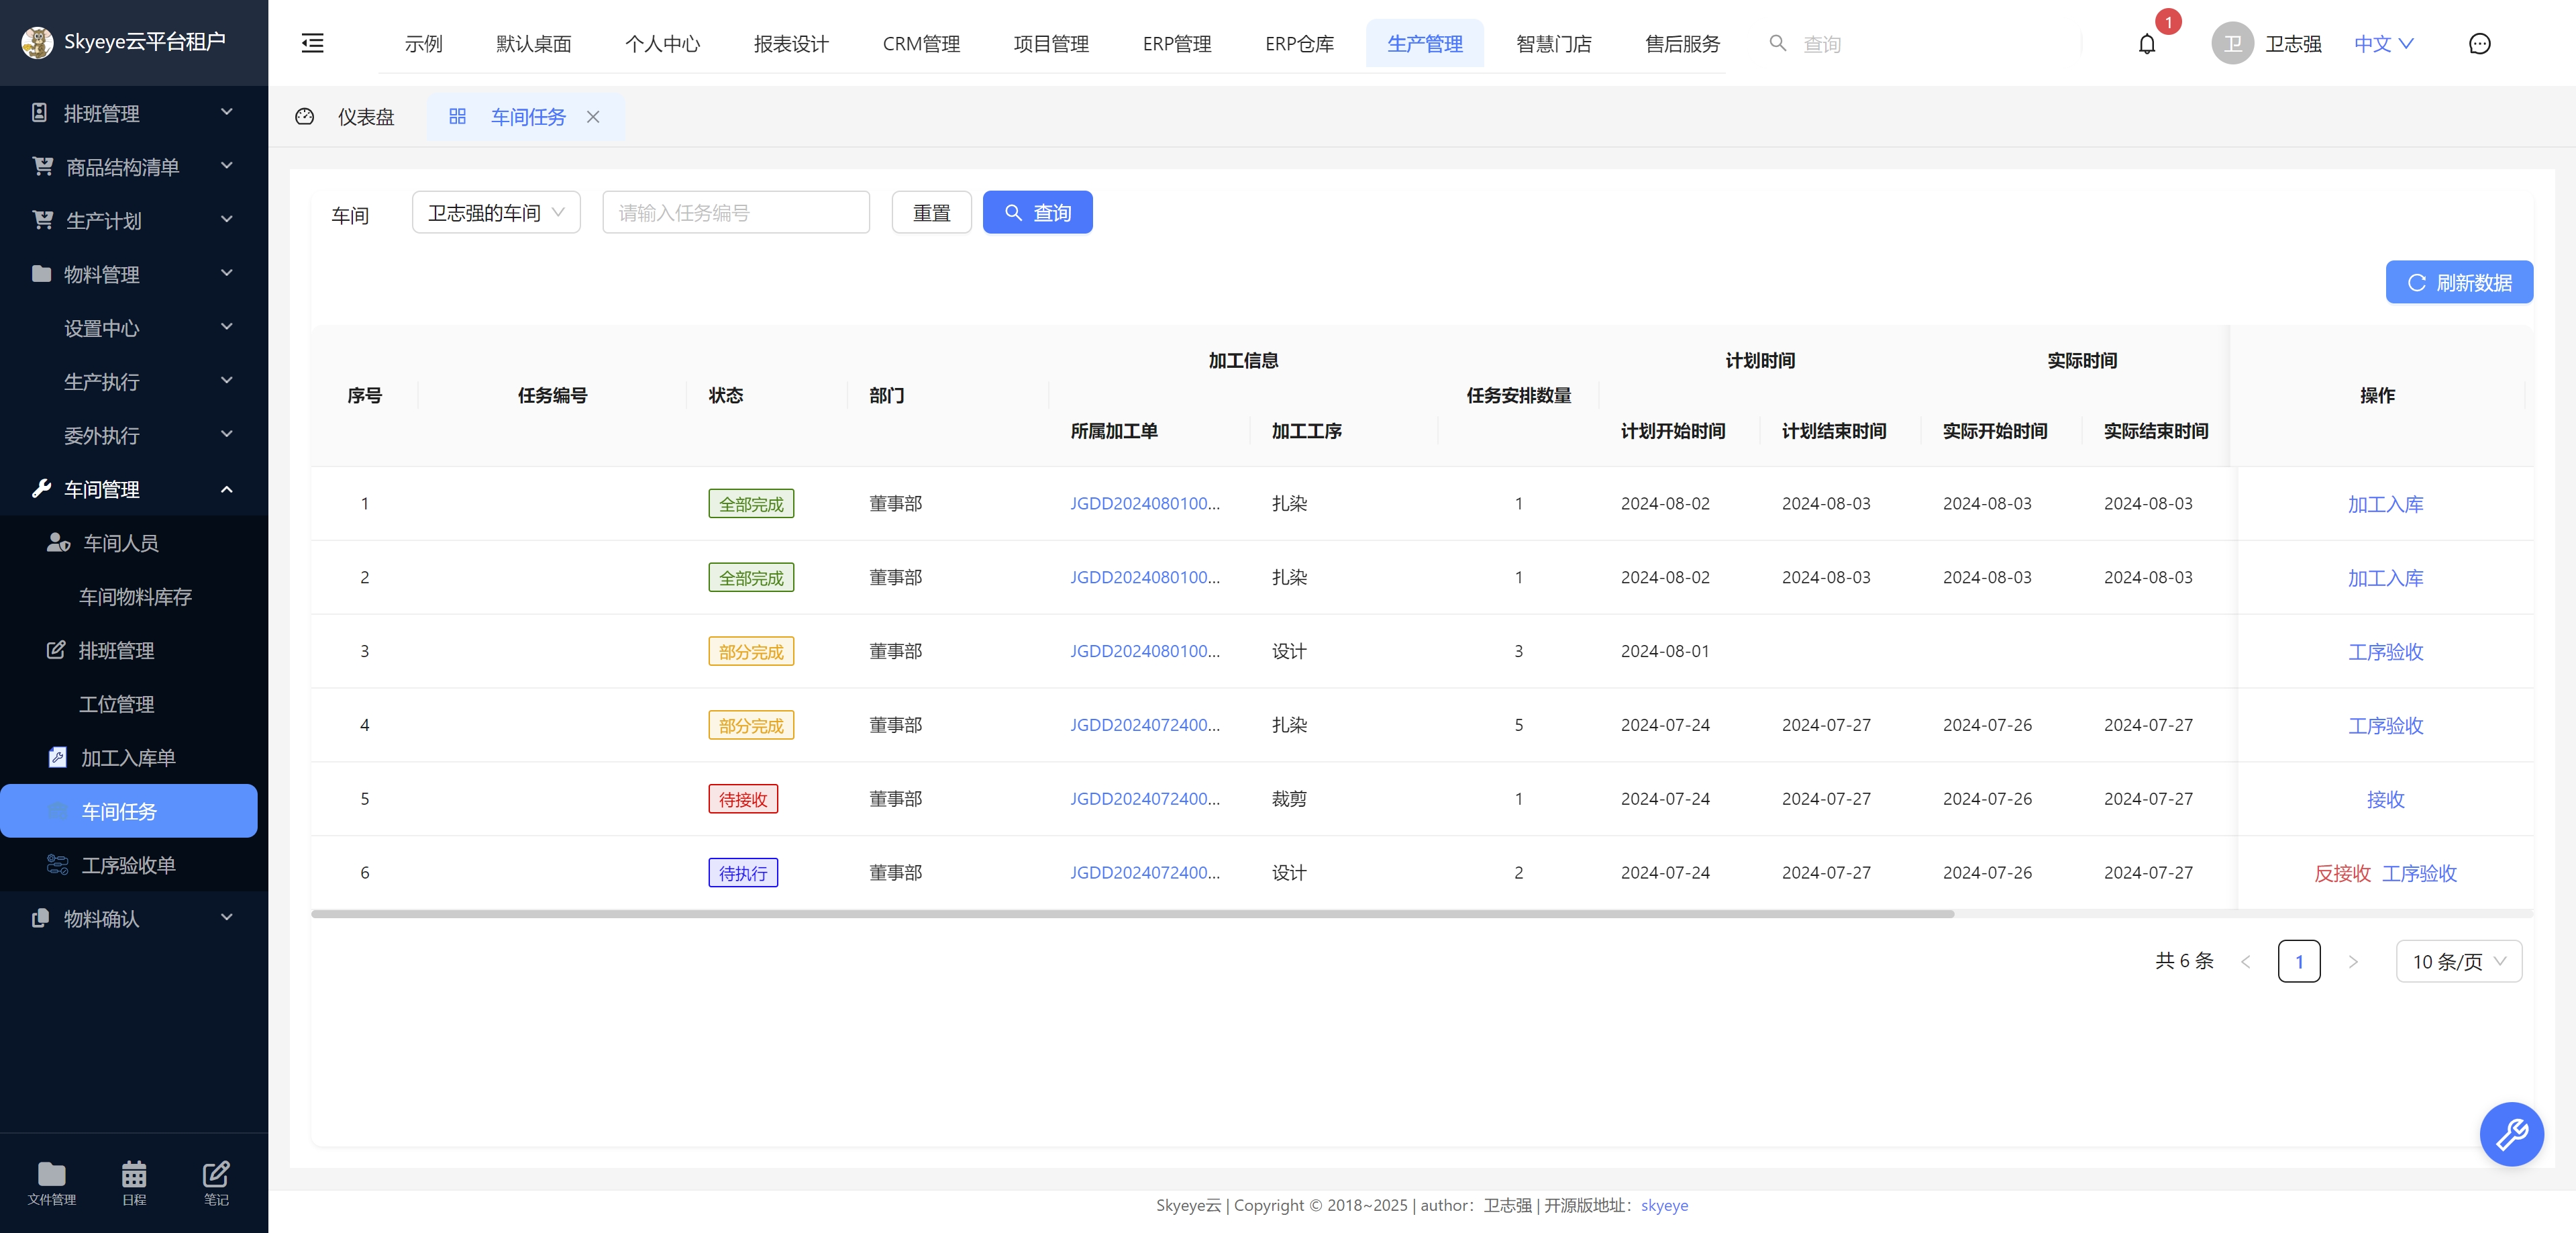Open the skyeye source link in footer

tap(1664, 1205)
